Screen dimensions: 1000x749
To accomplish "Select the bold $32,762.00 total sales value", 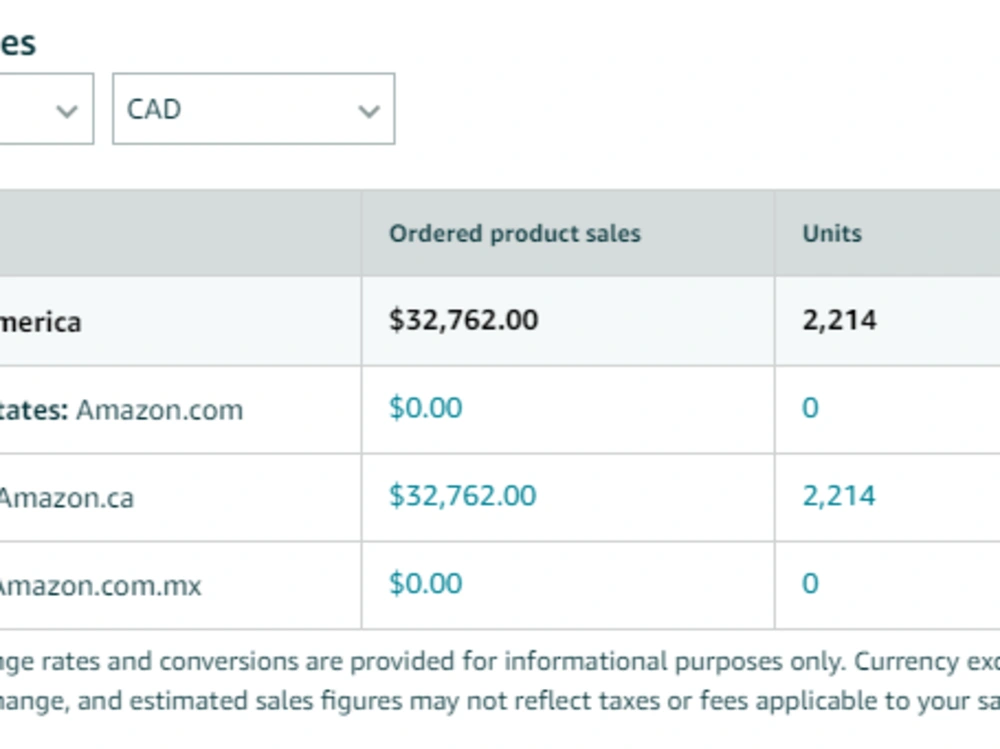I will click(464, 320).
